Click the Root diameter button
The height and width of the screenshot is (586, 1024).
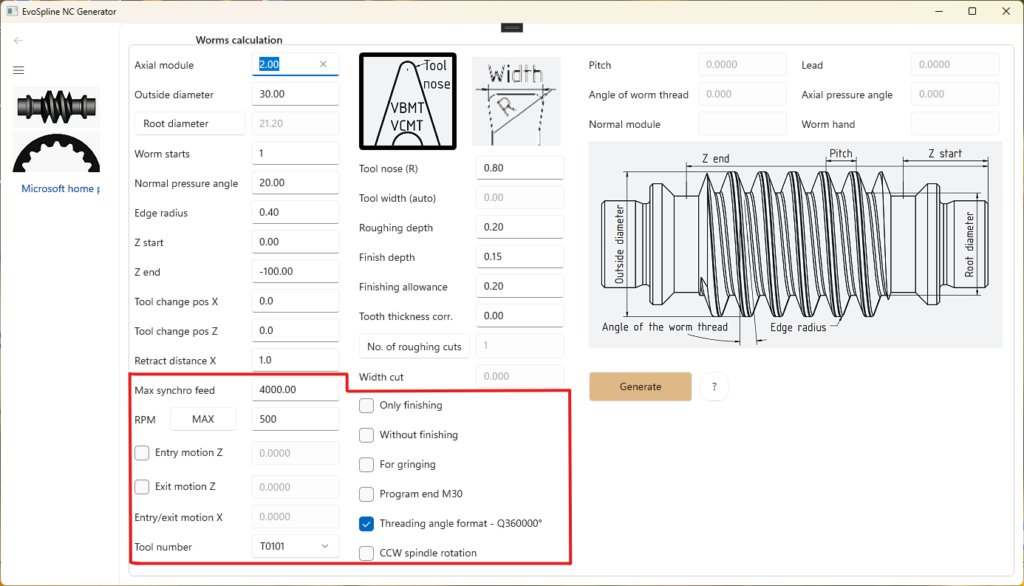pos(189,124)
